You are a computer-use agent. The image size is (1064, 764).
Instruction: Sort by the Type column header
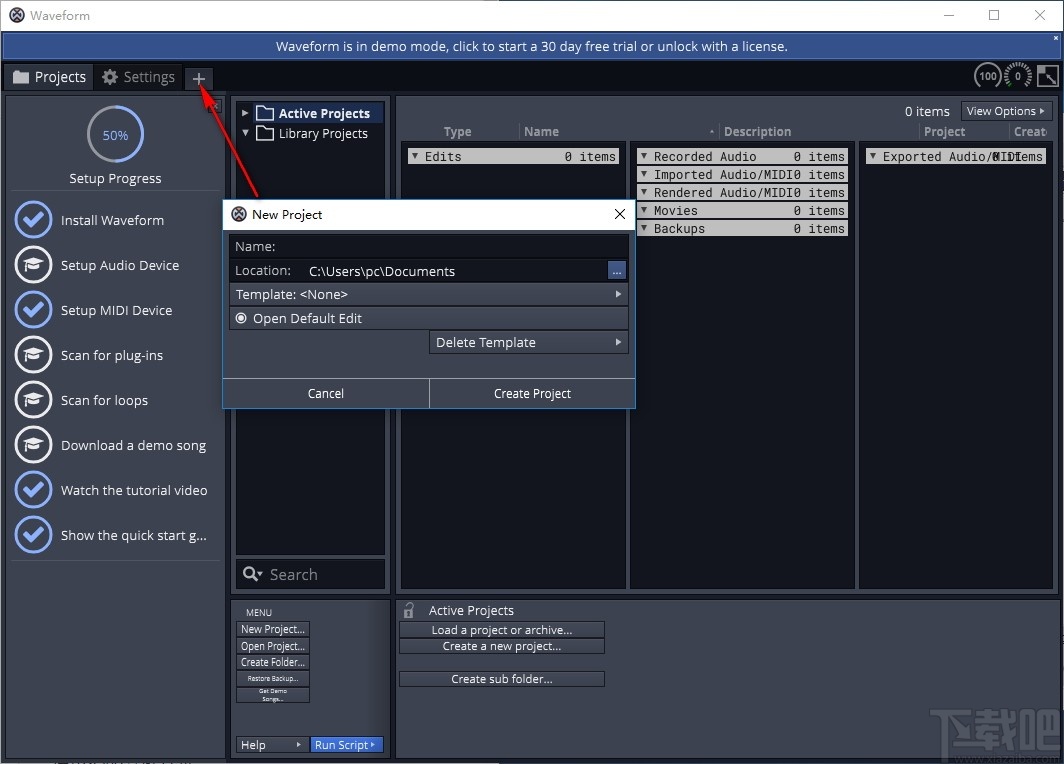pyautogui.click(x=457, y=132)
